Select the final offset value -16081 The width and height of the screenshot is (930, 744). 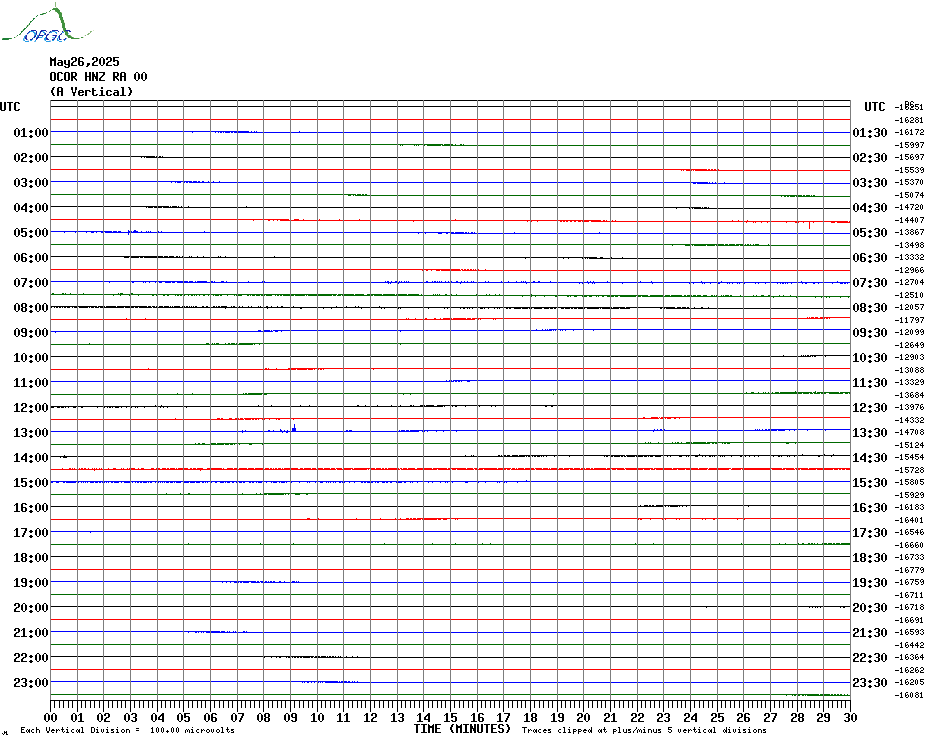(909, 695)
